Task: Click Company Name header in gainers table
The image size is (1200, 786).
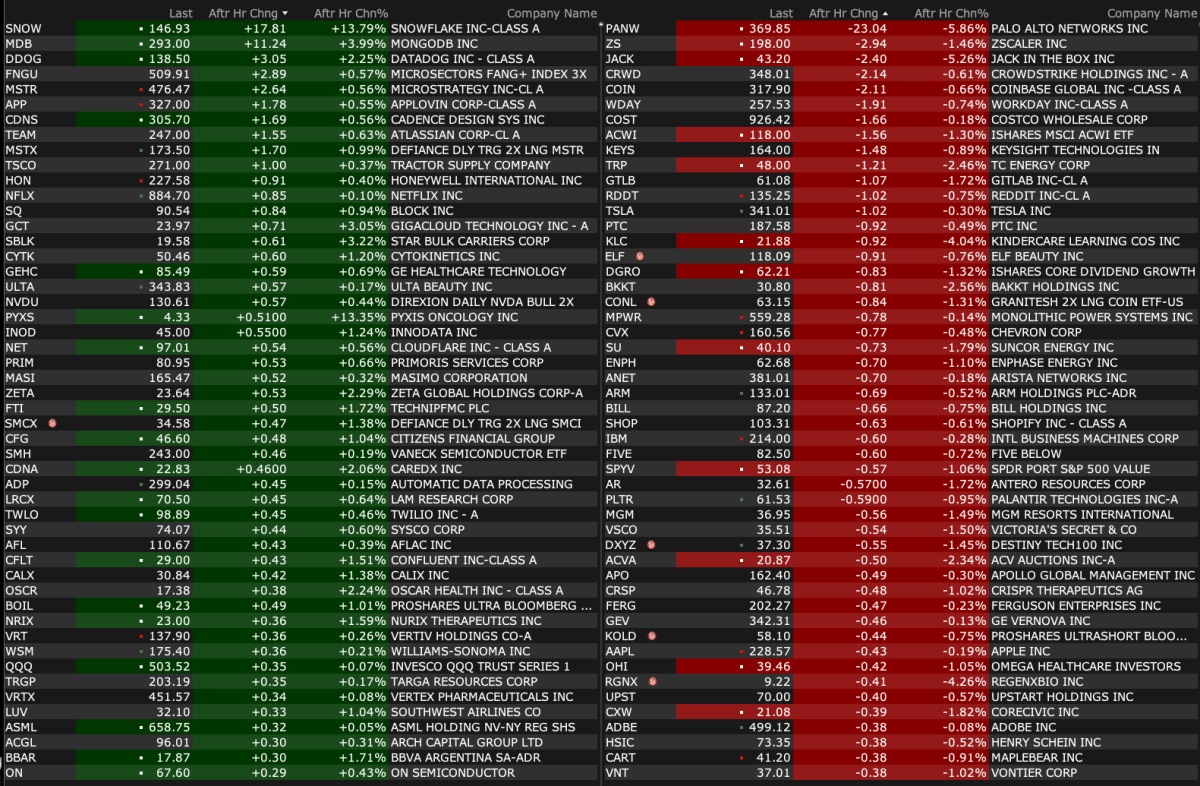Action: point(551,13)
